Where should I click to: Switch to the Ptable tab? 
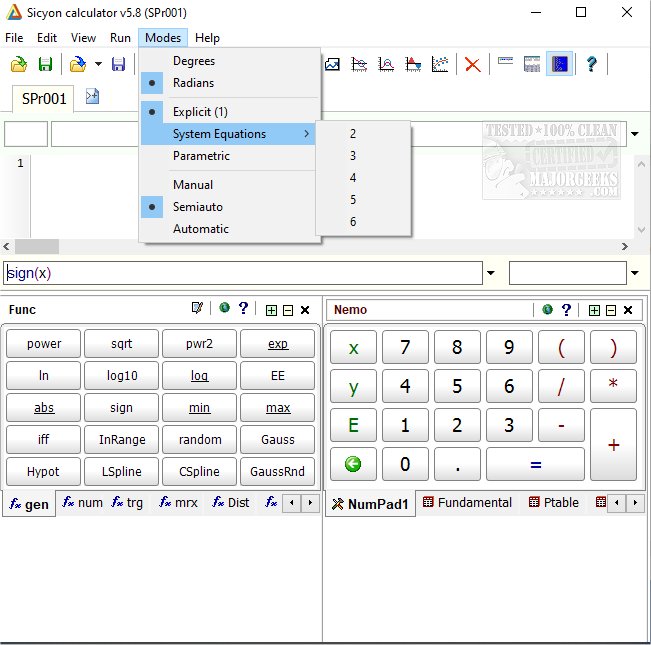coord(554,503)
